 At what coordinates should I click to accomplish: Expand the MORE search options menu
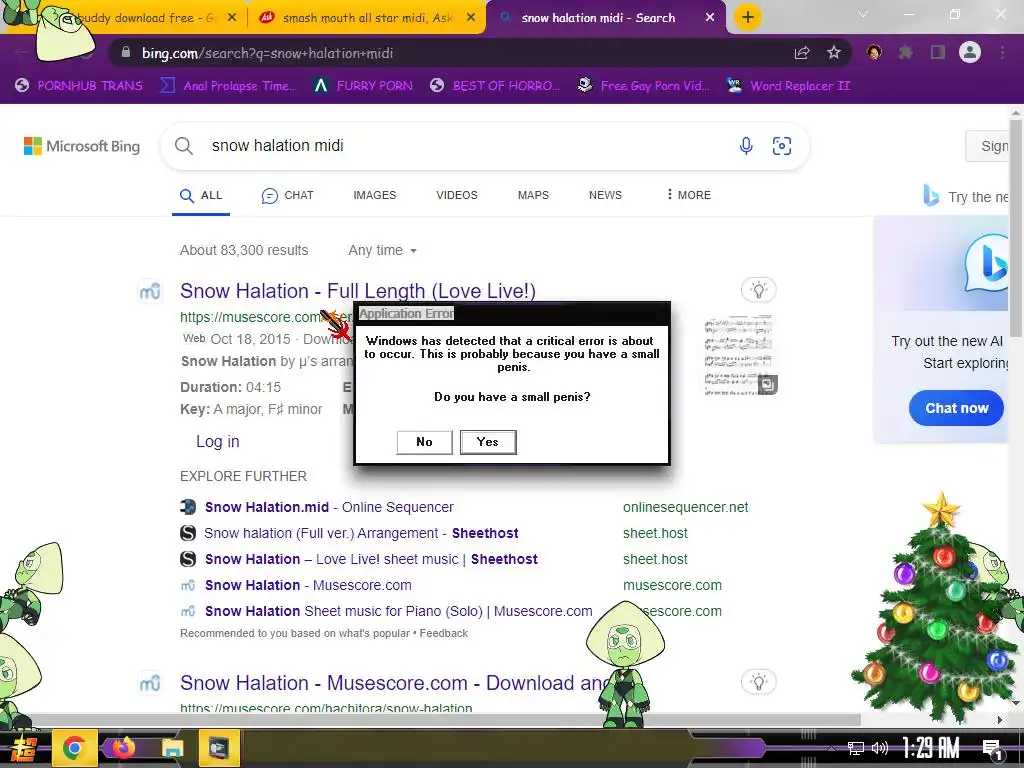(x=689, y=195)
